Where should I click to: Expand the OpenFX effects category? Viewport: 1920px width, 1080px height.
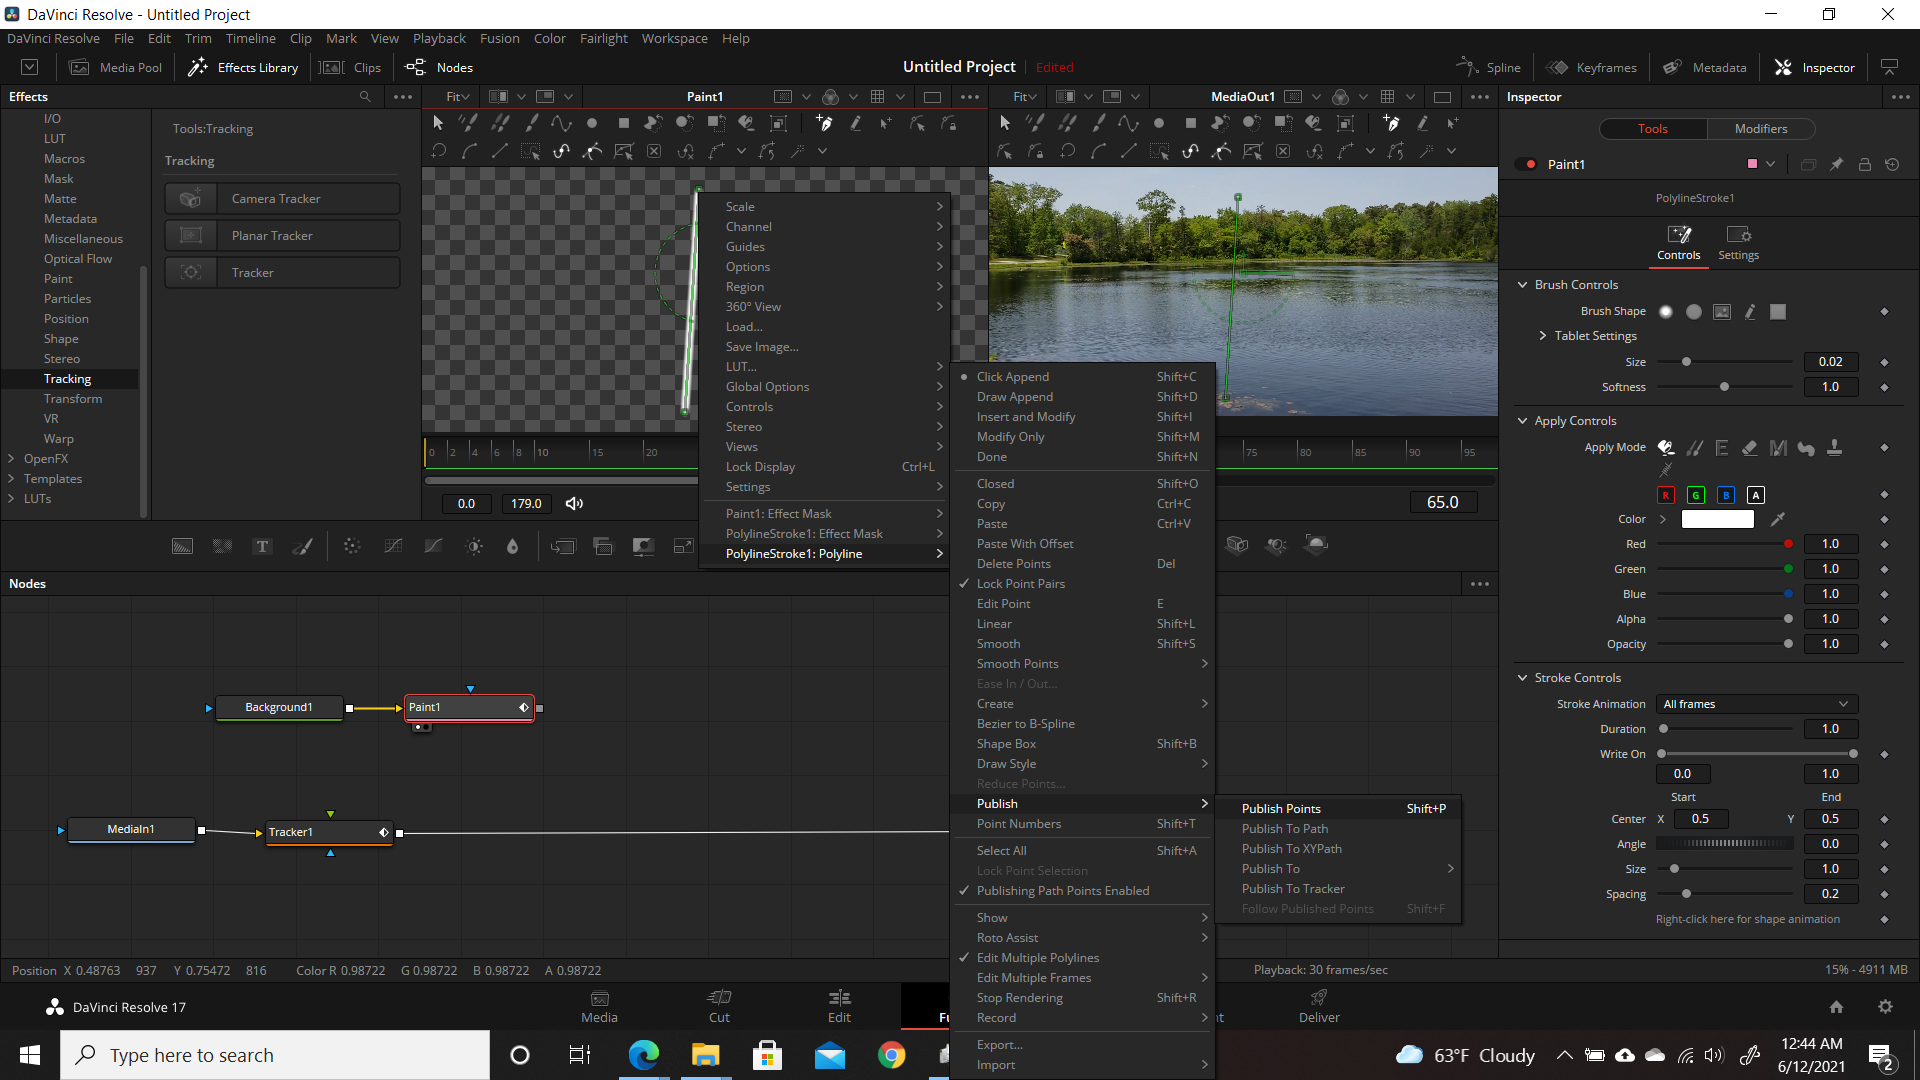click(11, 459)
